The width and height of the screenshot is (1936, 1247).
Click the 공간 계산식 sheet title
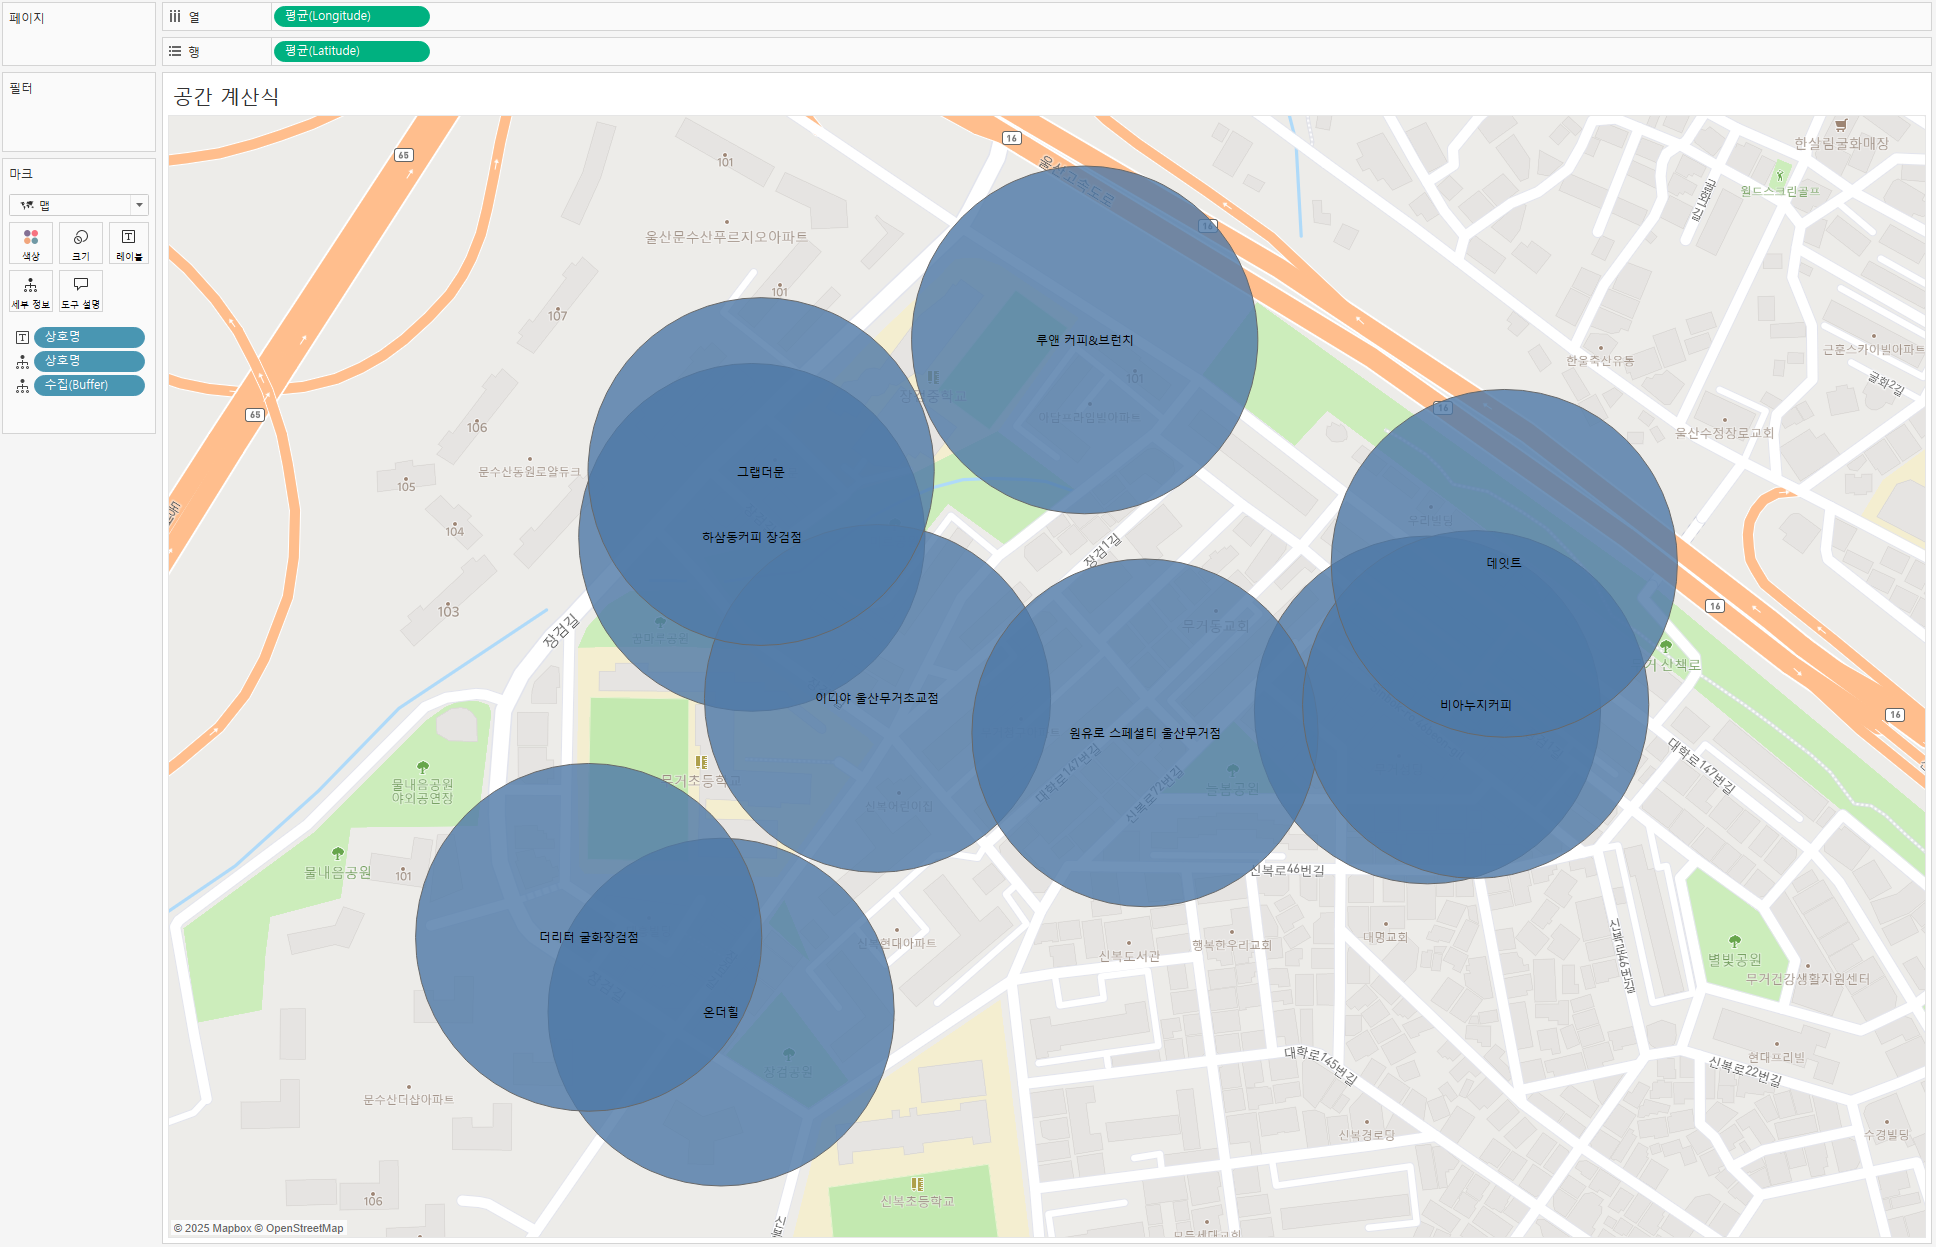(226, 97)
